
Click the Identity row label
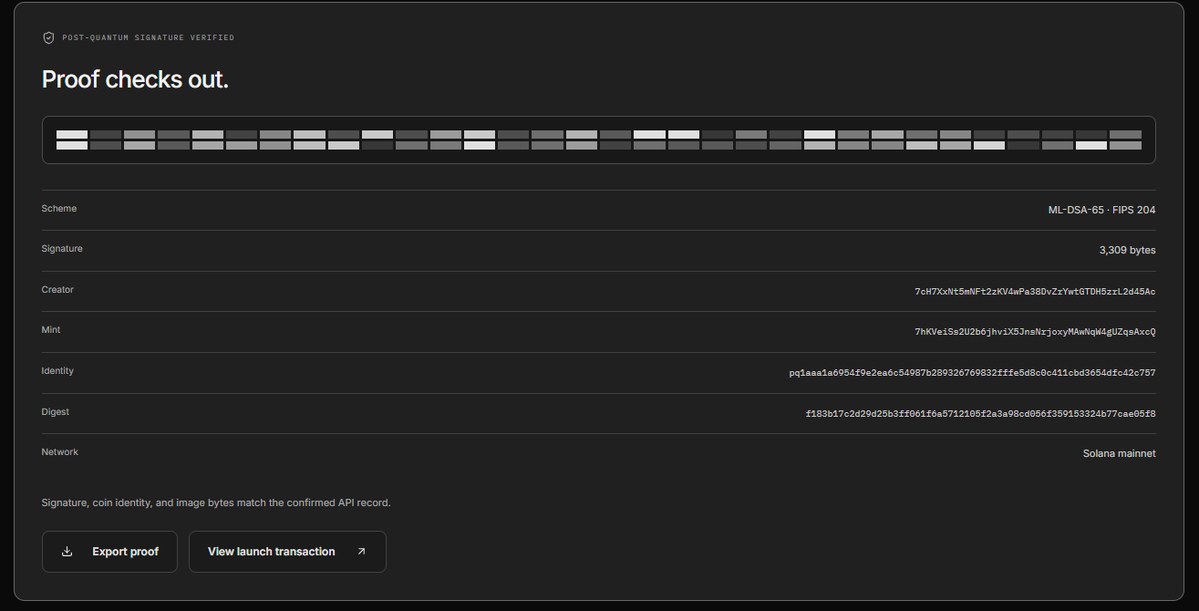point(57,371)
